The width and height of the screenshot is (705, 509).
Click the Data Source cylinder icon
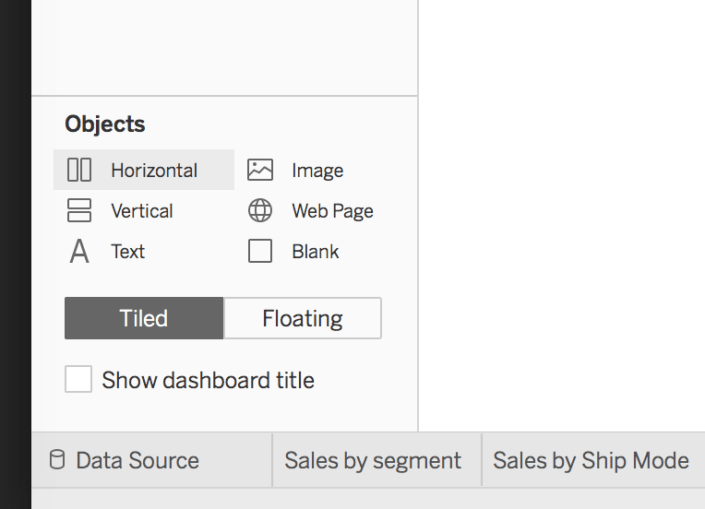[57, 460]
